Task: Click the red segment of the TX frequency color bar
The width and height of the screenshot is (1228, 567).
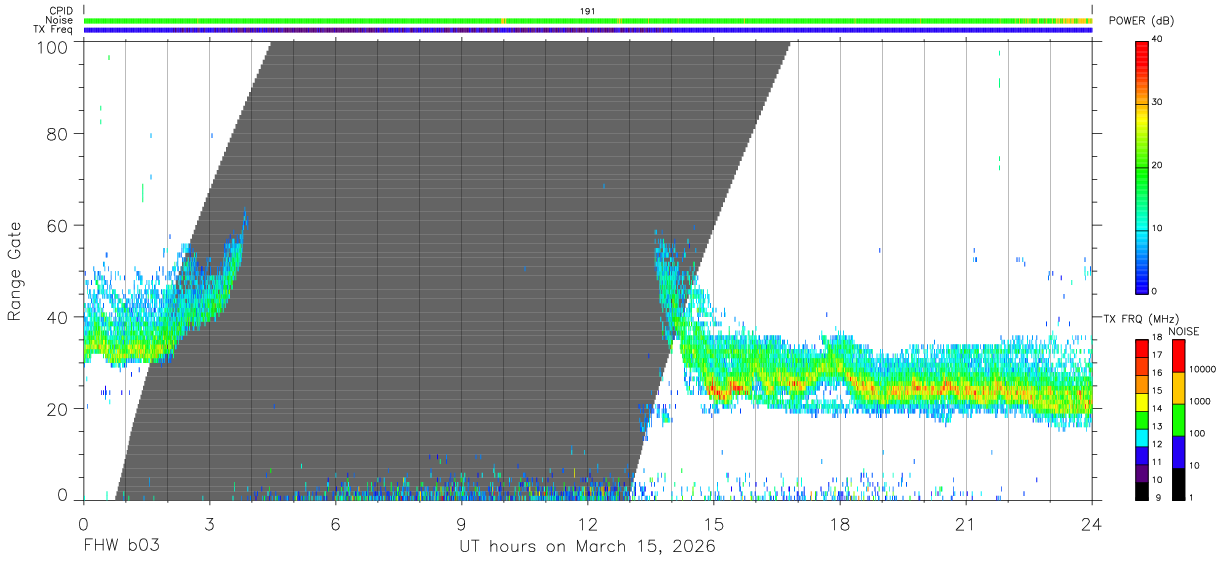Action: (x=1142, y=348)
